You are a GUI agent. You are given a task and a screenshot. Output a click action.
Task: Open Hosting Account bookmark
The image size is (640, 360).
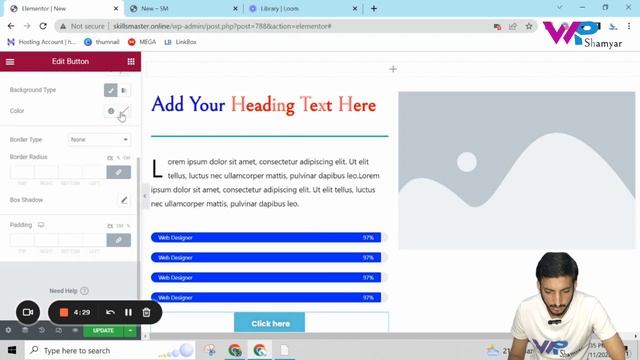(x=42, y=42)
